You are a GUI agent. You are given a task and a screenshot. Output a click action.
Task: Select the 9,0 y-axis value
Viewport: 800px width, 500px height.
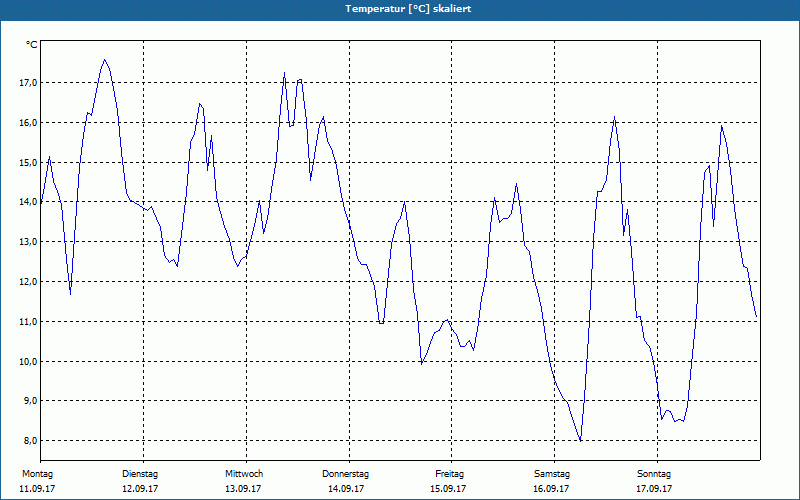(30, 401)
